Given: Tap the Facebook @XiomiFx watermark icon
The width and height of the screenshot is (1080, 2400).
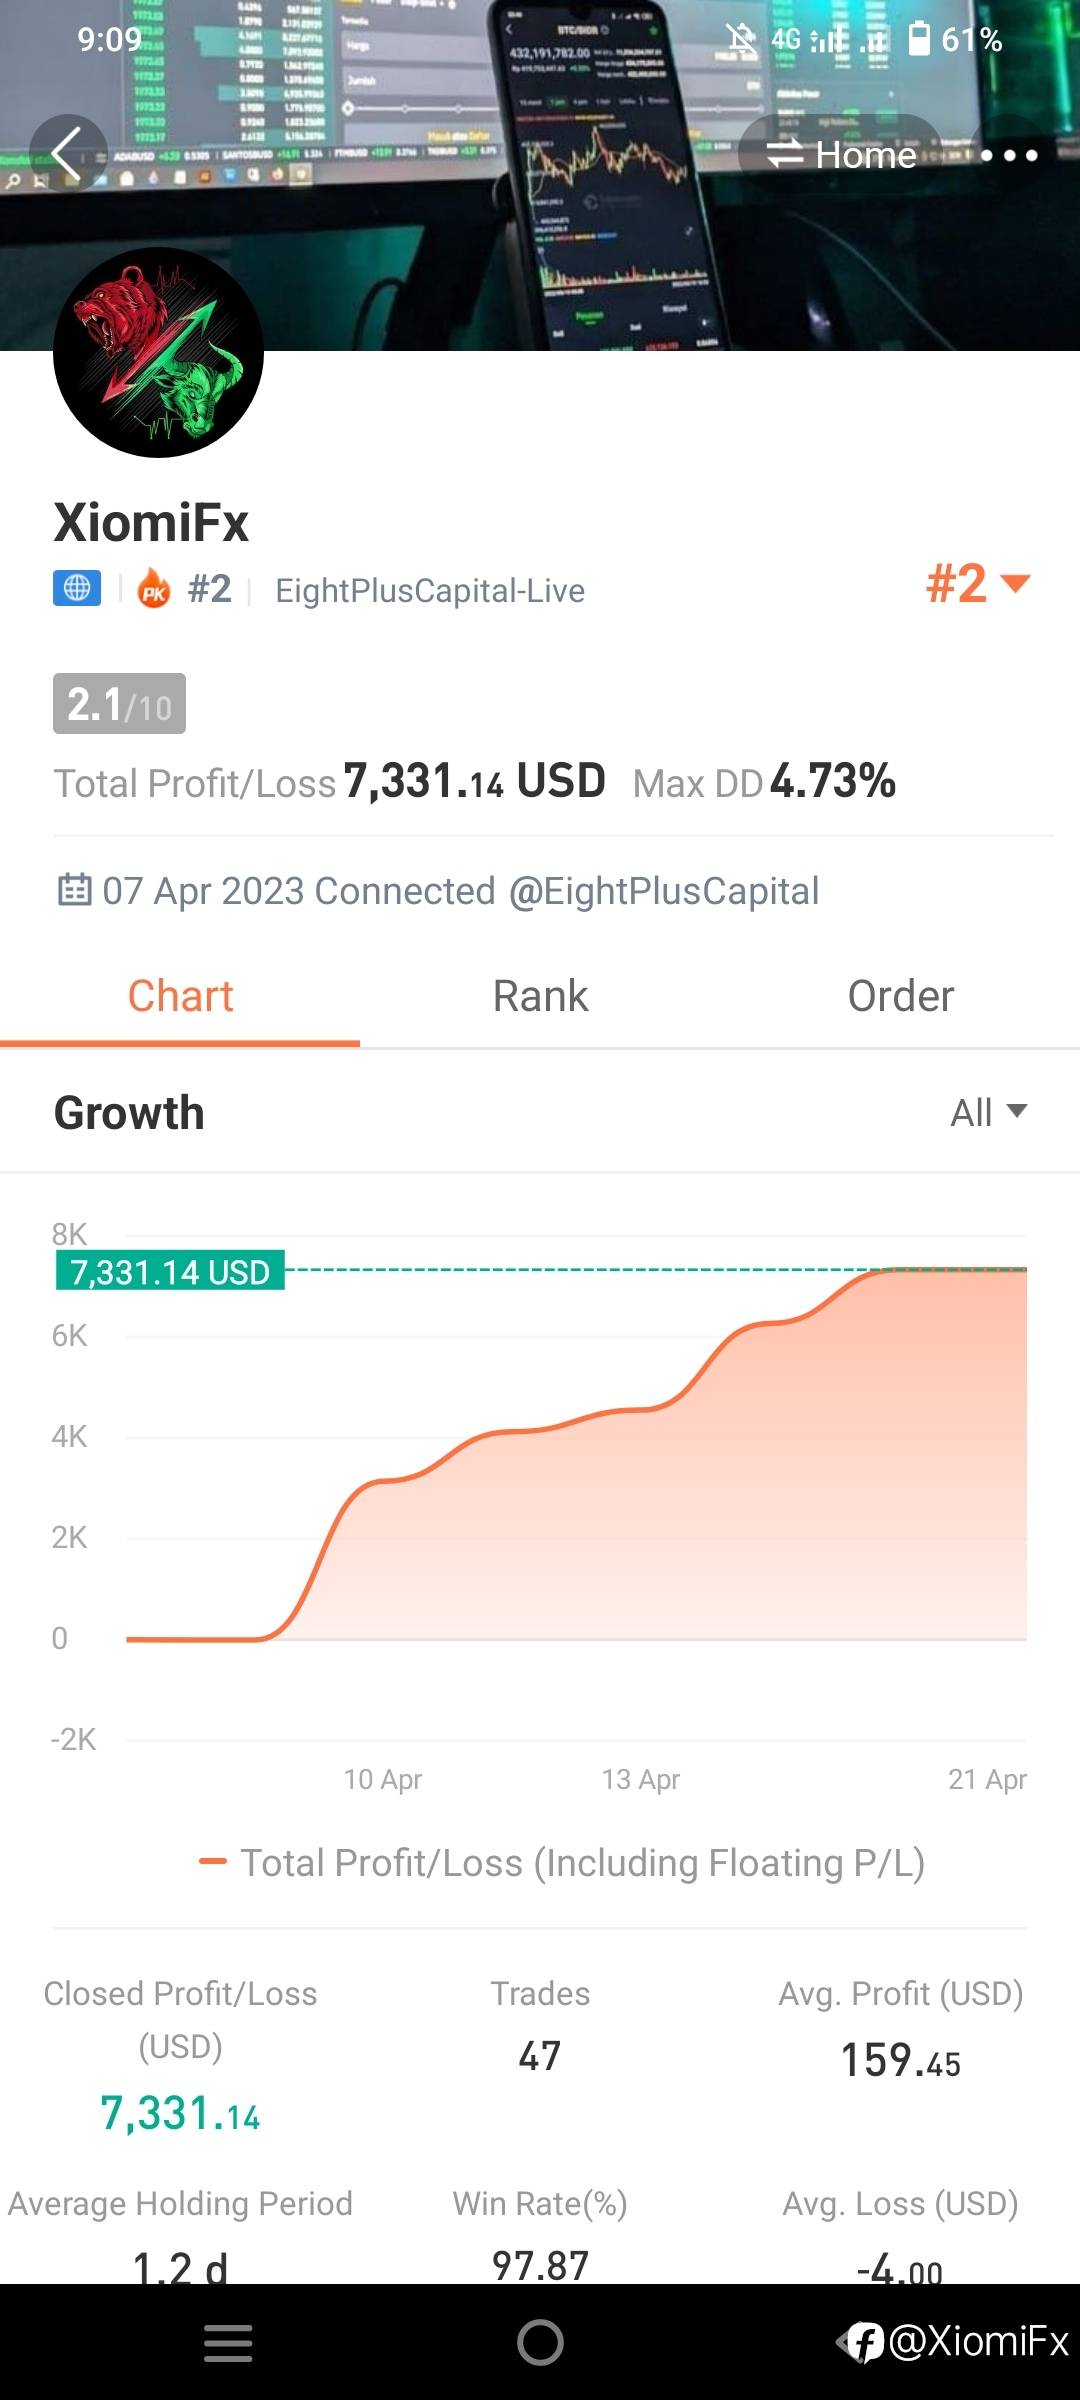Looking at the screenshot, I should click(864, 2342).
